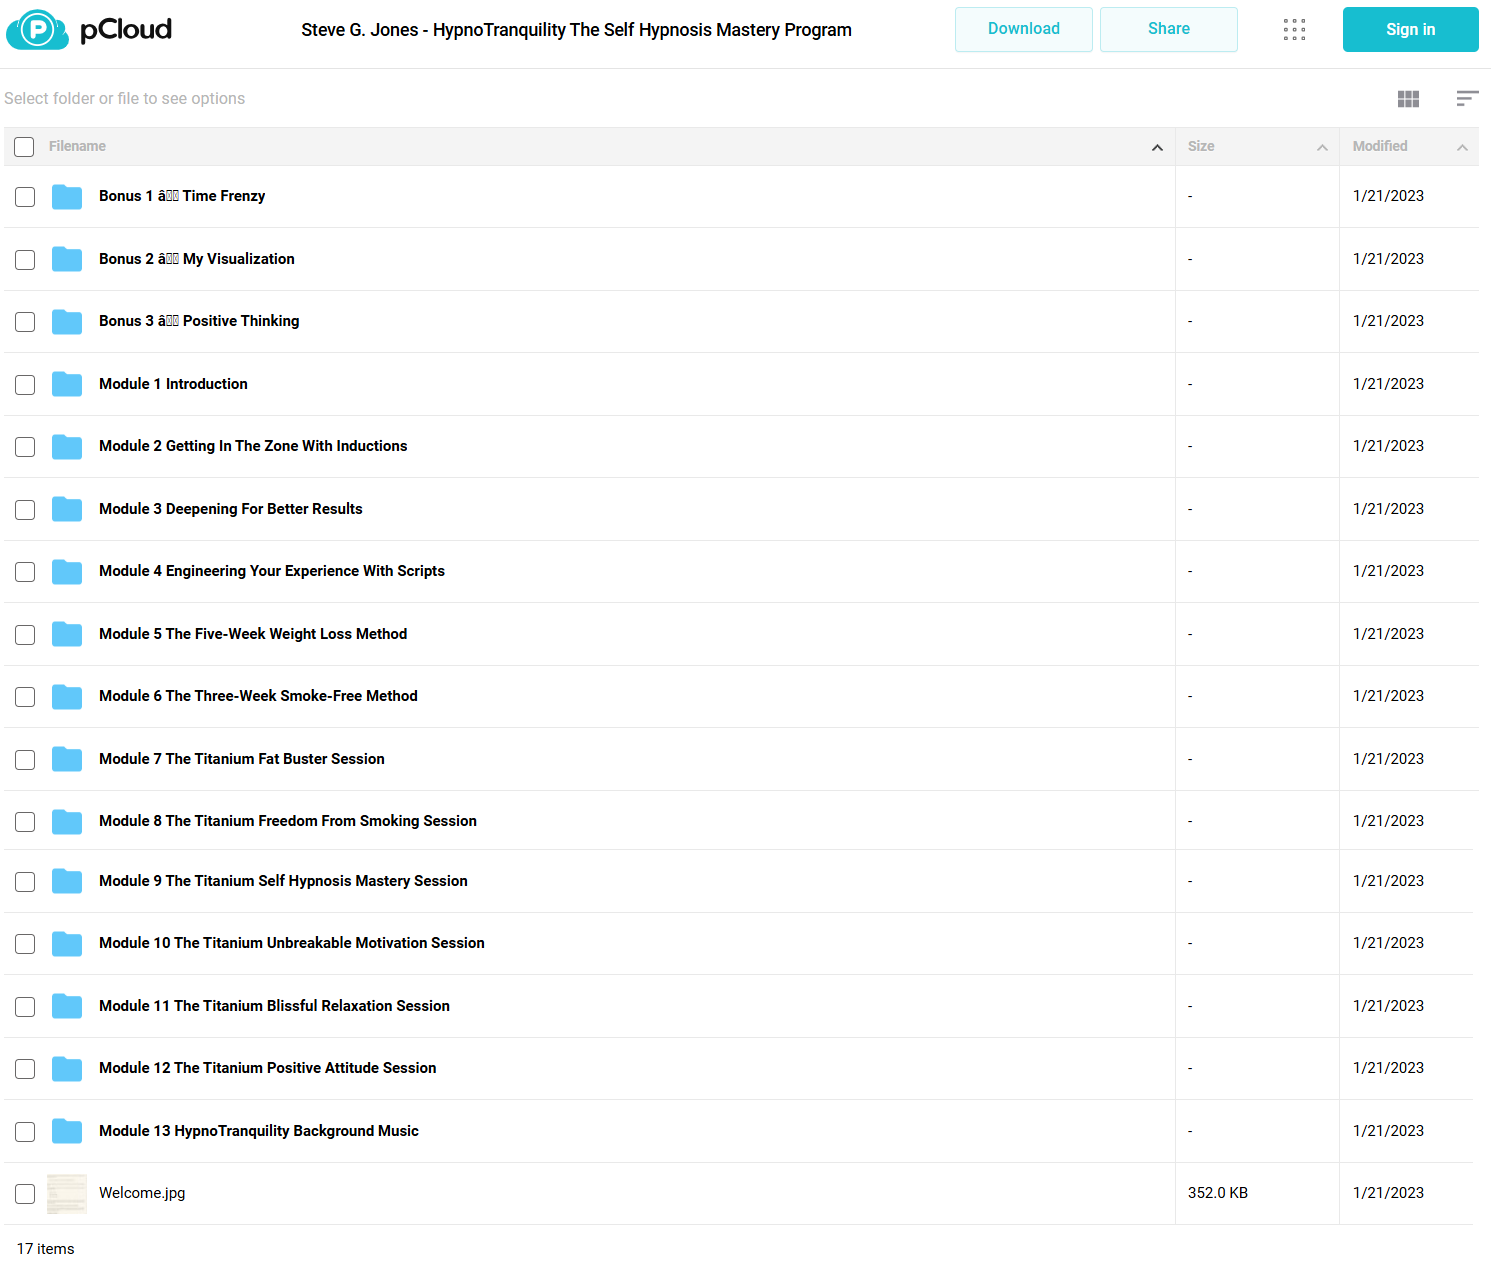Switch to grid view layout
1491x1265 pixels.
(1408, 98)
